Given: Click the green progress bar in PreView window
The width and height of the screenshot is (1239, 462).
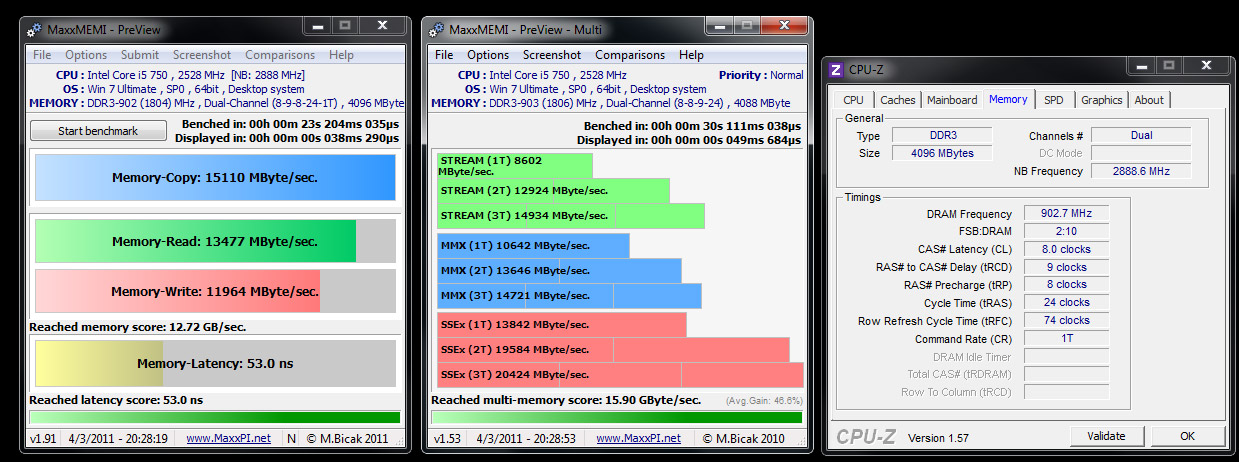Looking at the screenshot, I should [x=215, y=417].
